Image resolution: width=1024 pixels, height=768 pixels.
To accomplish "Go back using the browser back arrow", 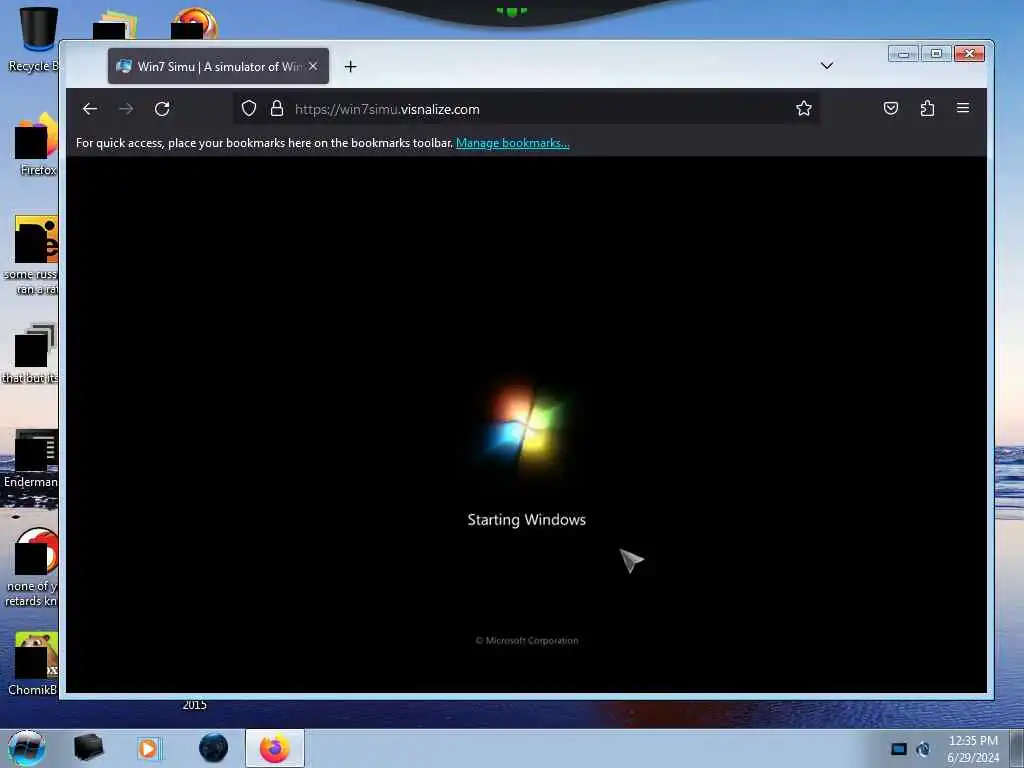I will [x=90, y=109].
